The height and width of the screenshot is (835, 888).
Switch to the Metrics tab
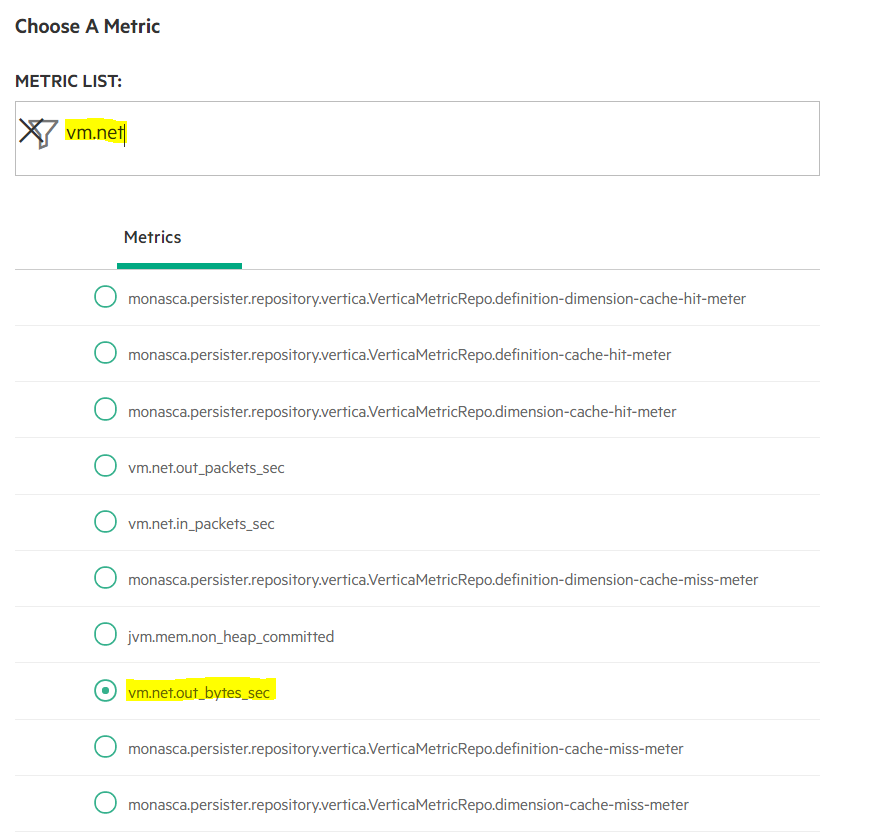[x=152, y=237]
